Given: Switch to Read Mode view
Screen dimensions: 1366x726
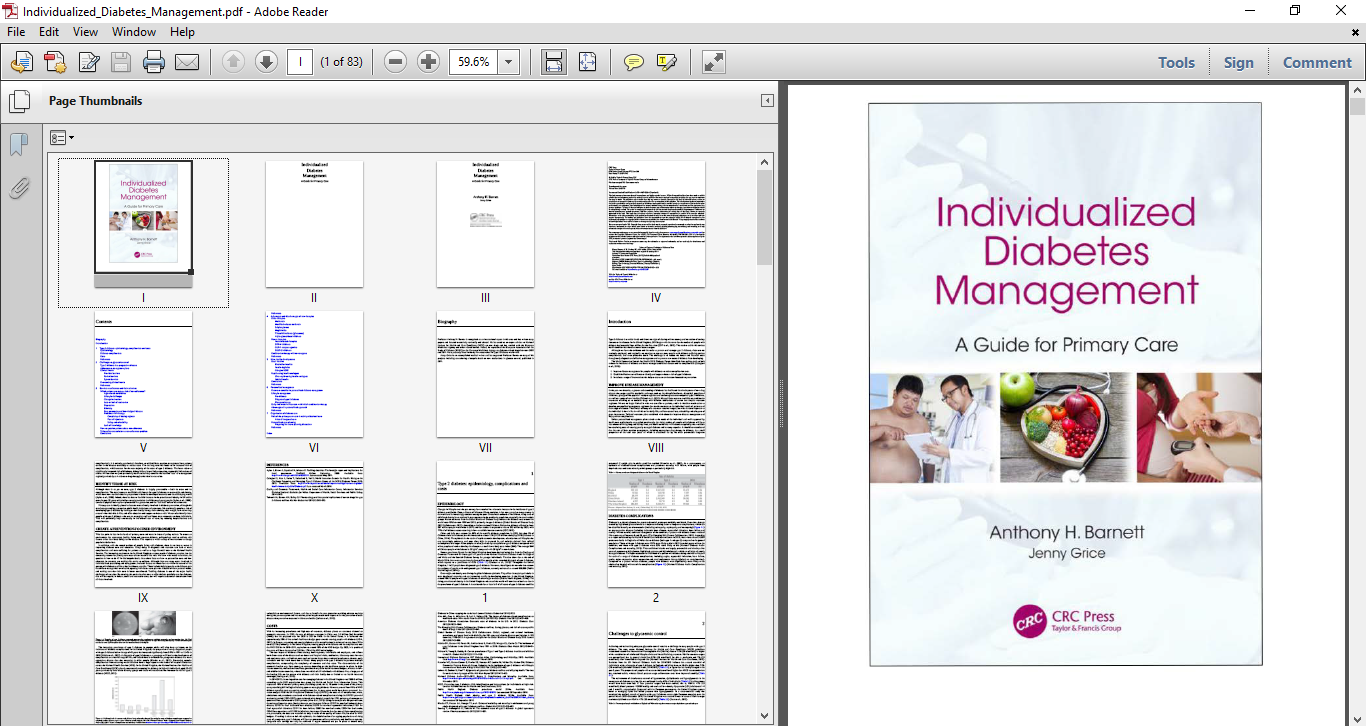Looking at the screenshot, I should pos(713,62).
